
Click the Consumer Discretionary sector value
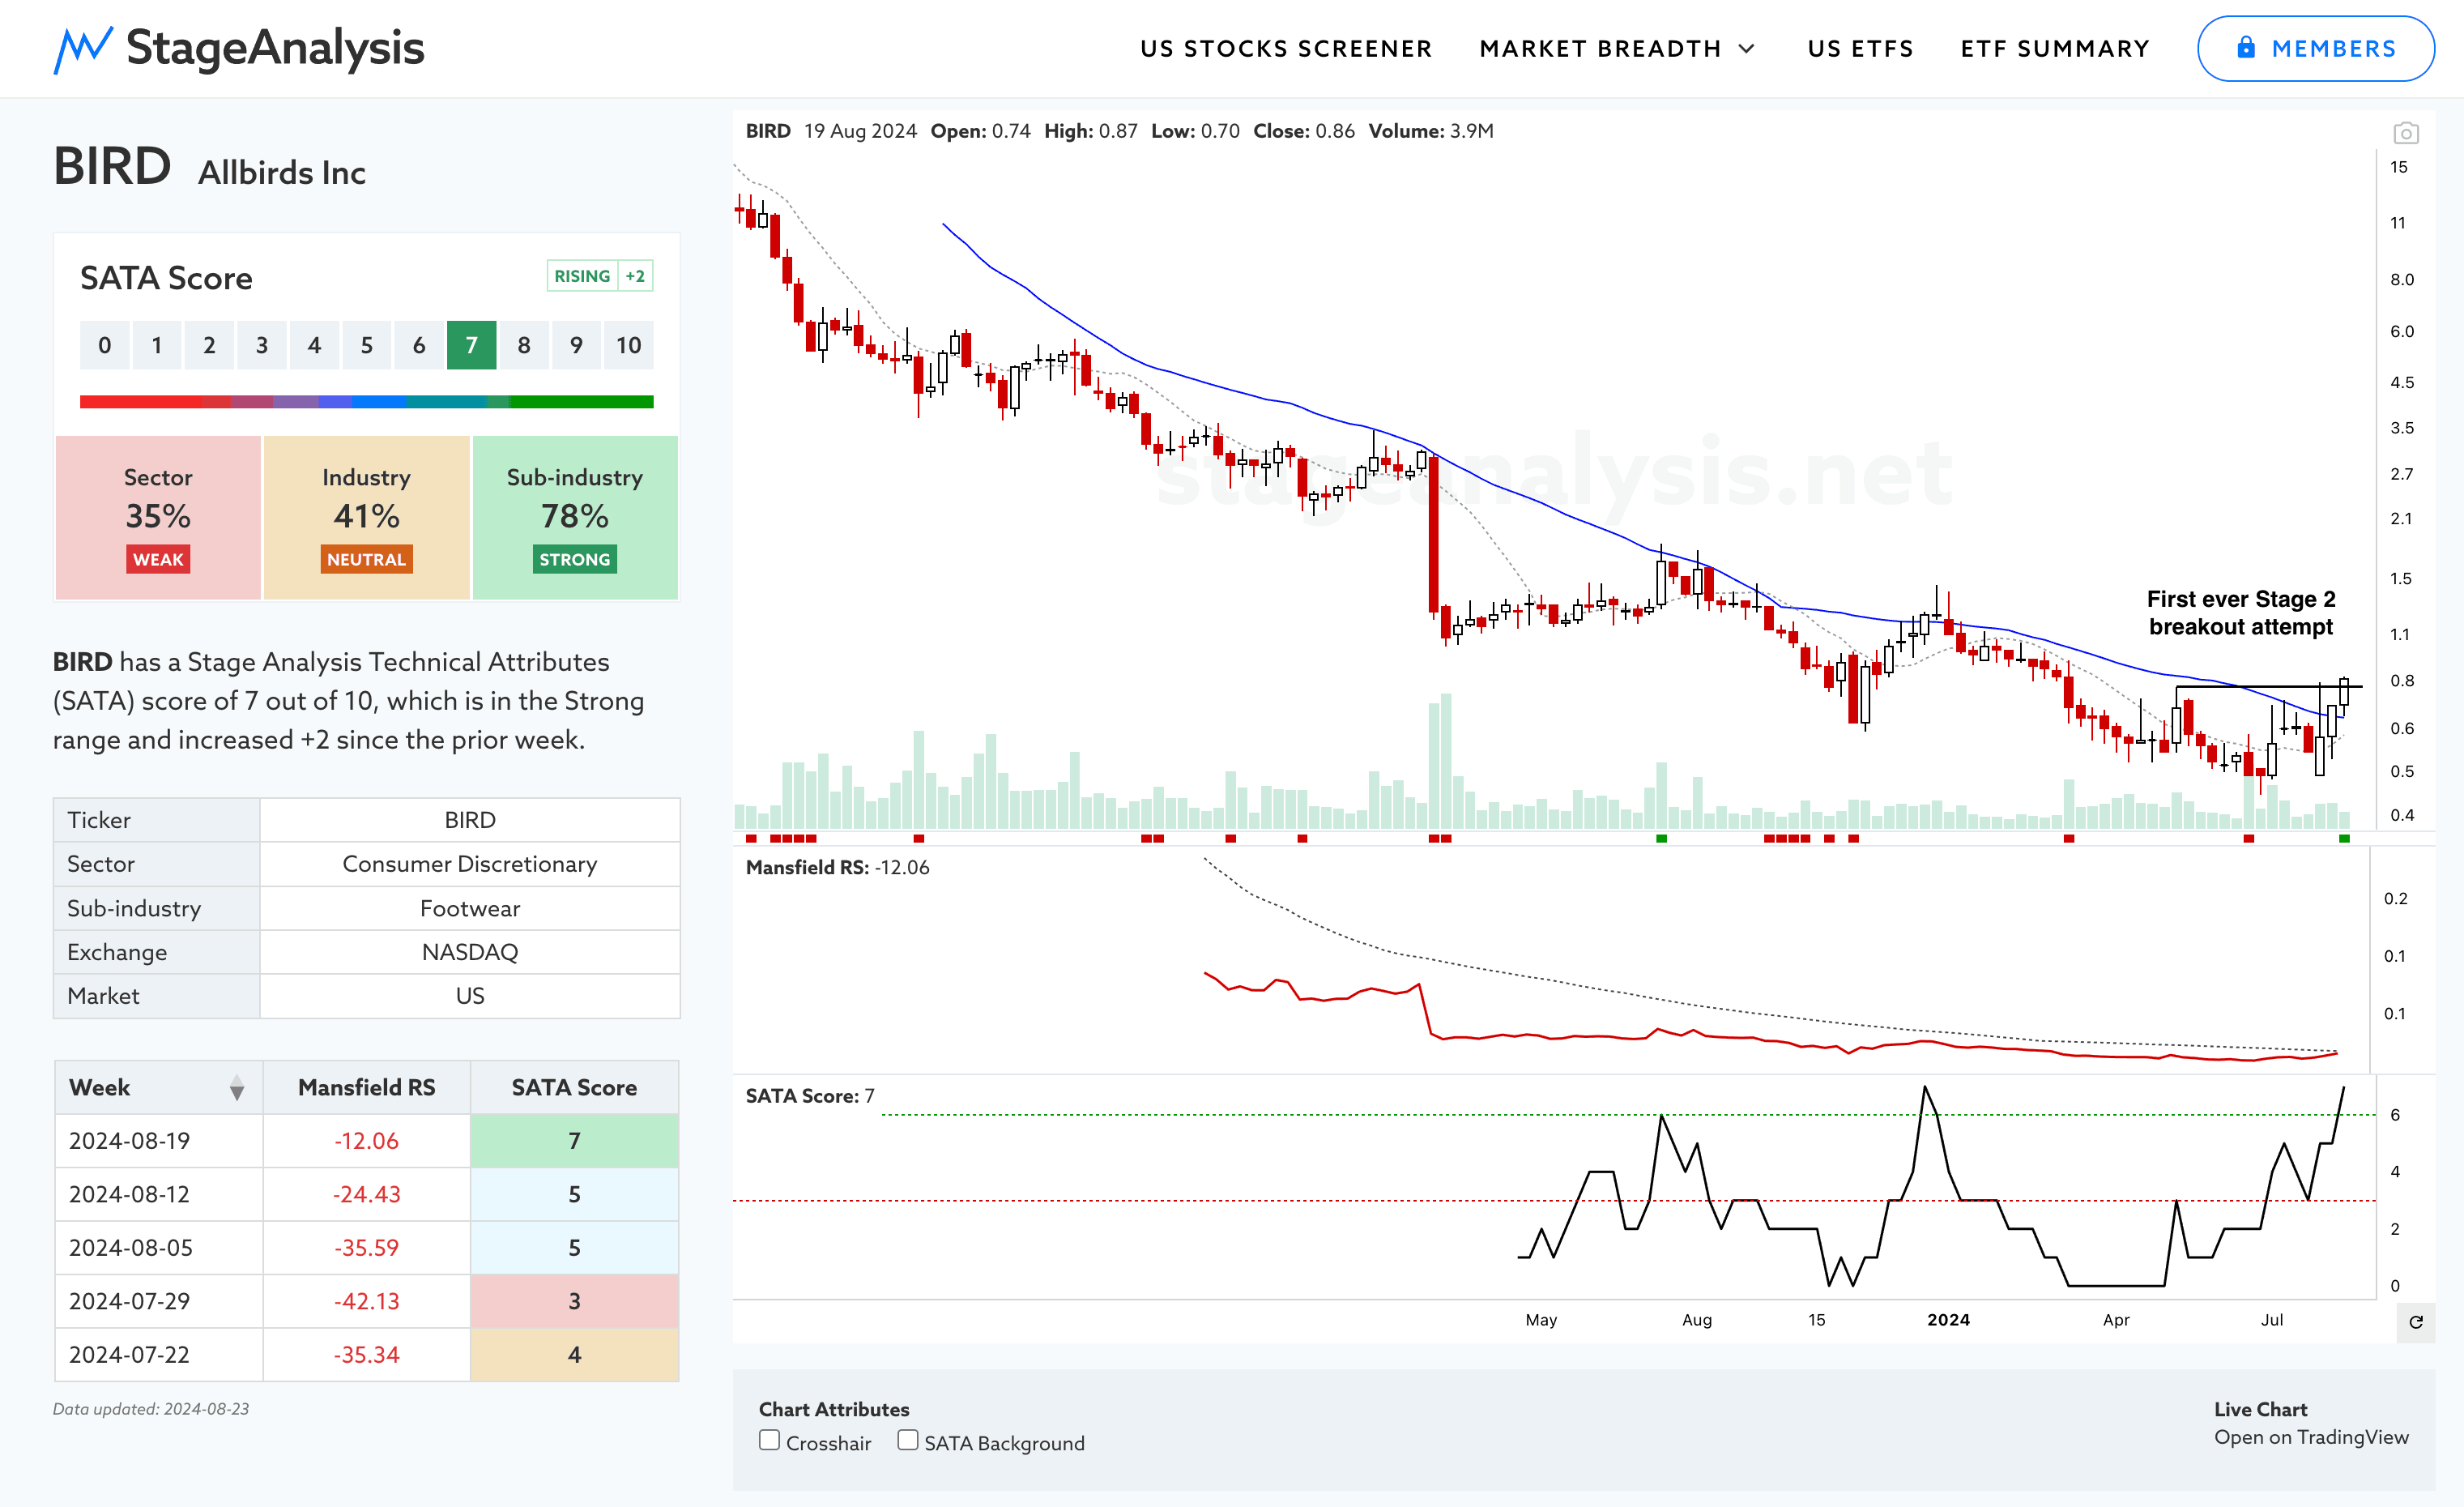470,864
